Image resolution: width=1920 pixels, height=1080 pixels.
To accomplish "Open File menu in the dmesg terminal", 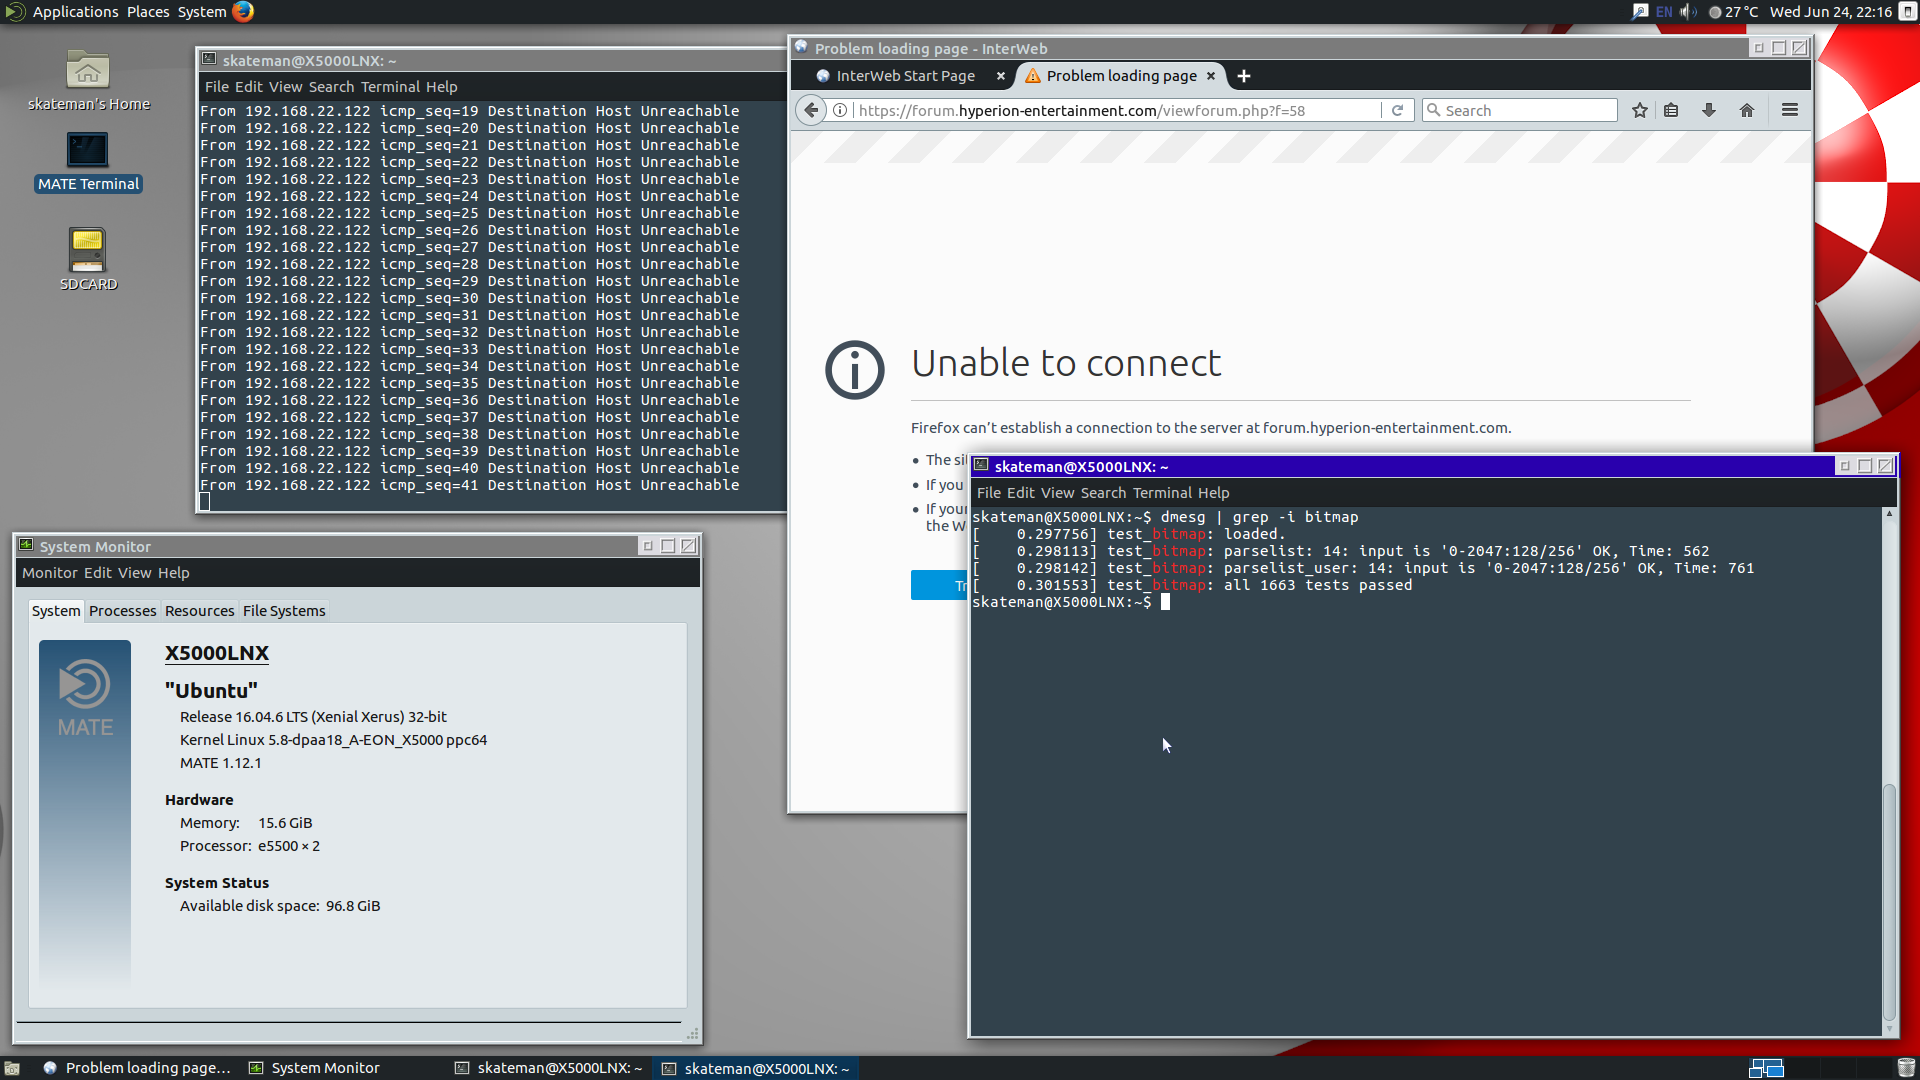I will pyautogui.click(x=989, y=493).
